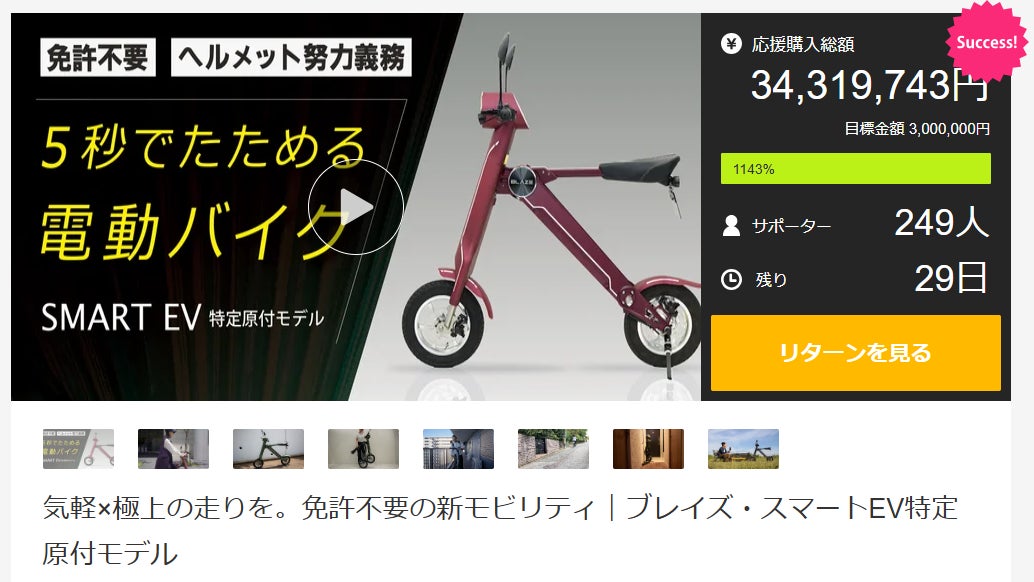Image resolution: width=1034 pixels, height=582 pixels.
Task: Click the yen icon beside 応援購入総額
Action: [731, 44]
